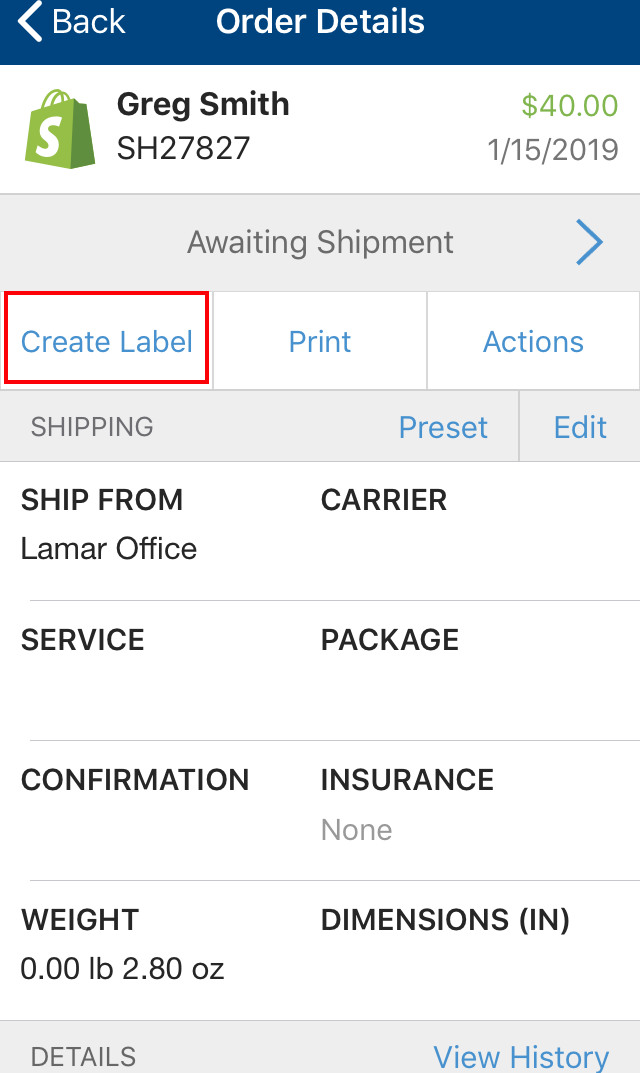Tap Create Label for order SH27827
Image resolution: width=640 pixels, height=1073 pixels.
point(105,341)
